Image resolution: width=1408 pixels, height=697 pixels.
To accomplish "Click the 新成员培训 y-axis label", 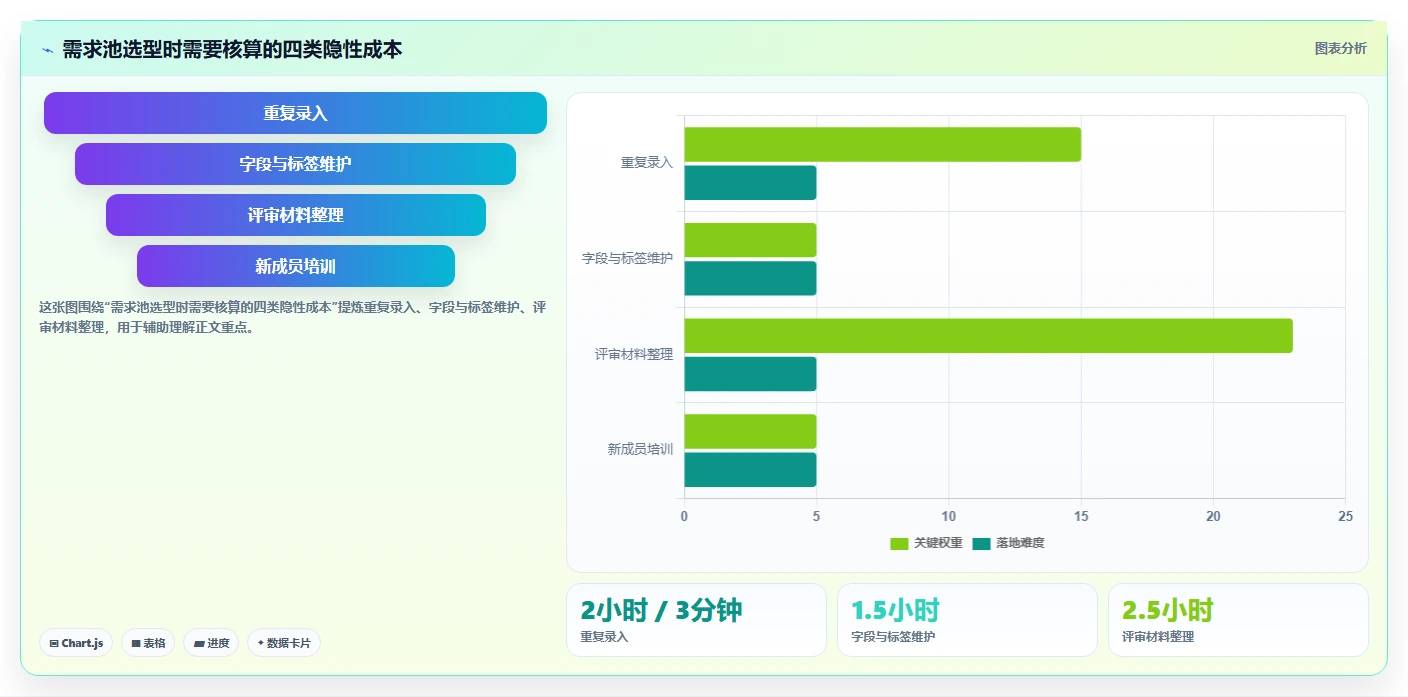I will click(x=641, y=450).
